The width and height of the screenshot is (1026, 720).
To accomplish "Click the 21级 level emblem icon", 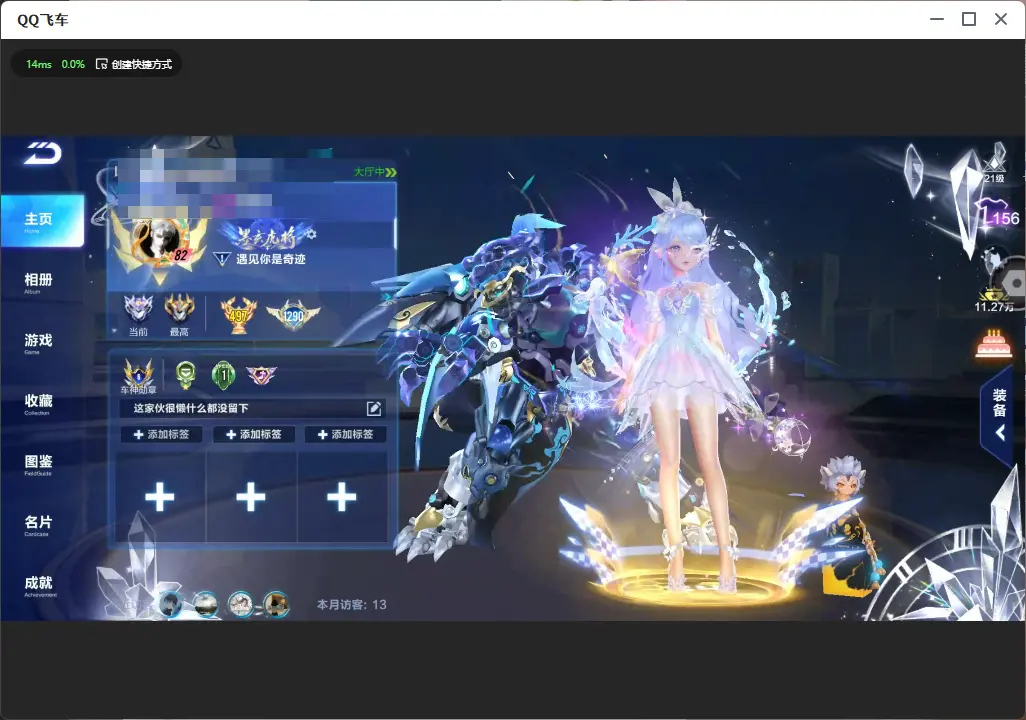I will [995, 168].
